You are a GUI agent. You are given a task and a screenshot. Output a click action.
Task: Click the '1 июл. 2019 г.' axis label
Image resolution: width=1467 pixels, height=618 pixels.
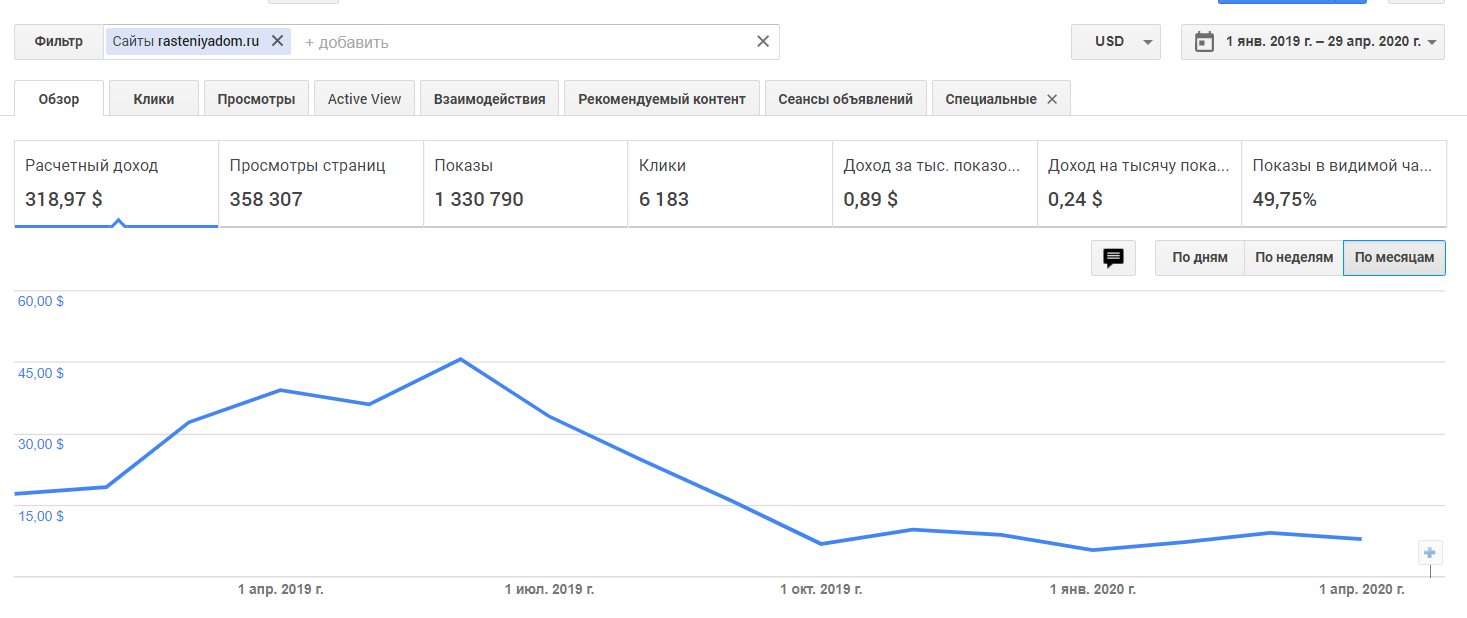[550, 590]
